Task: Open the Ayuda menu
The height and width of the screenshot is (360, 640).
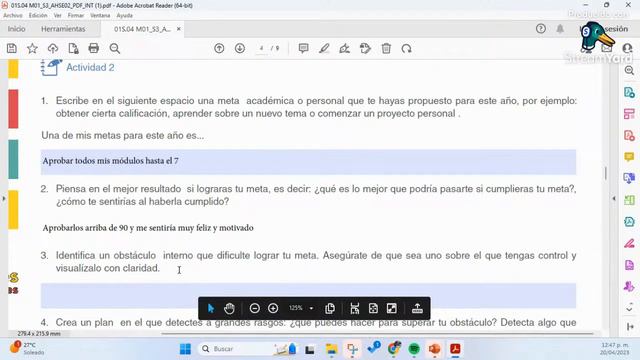Action: coord(124,16)
